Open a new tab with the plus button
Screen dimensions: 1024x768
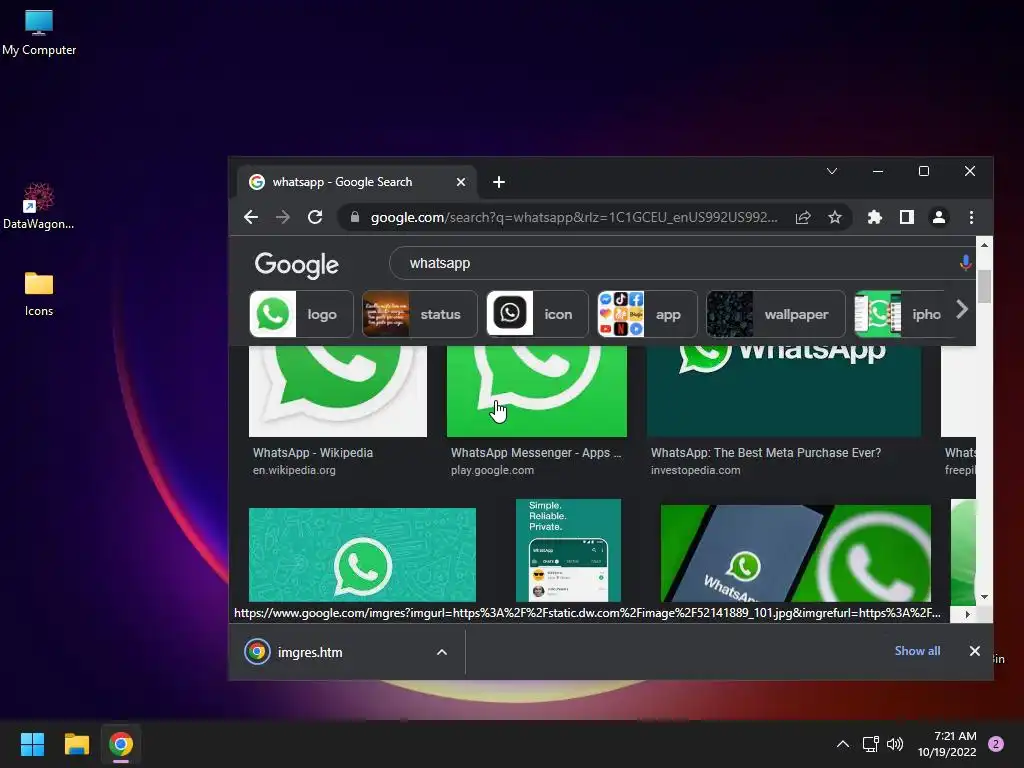499,182
